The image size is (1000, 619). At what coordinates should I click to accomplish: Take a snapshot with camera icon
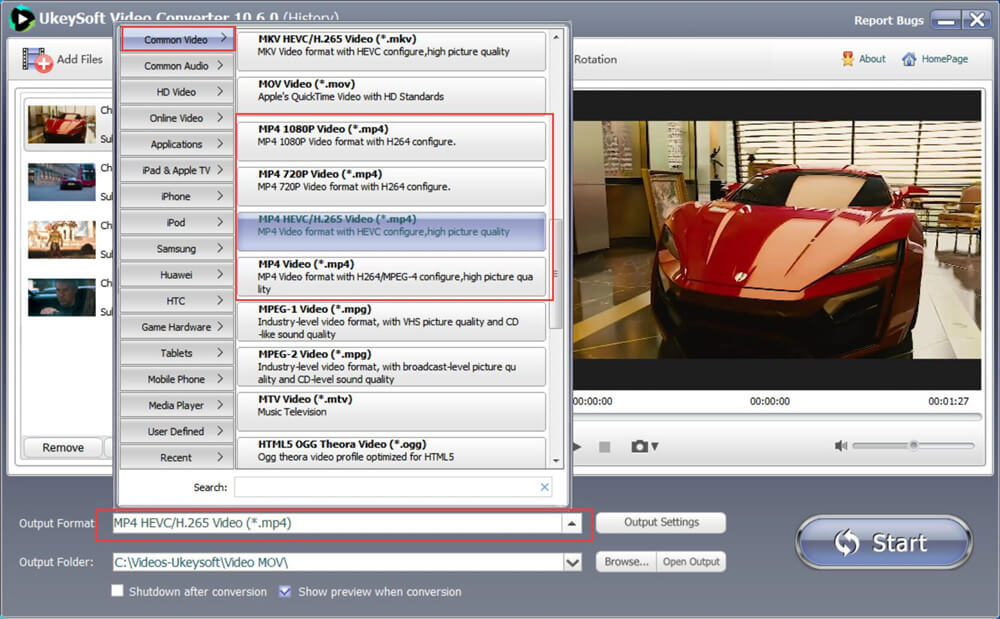pos(639,446)
